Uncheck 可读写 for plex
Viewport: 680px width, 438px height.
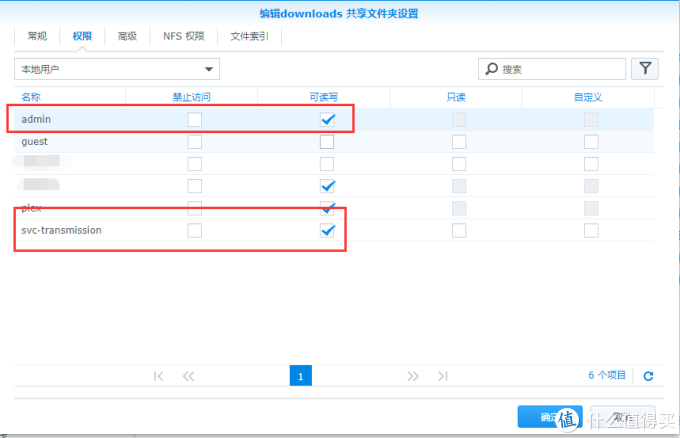[327, 208]
